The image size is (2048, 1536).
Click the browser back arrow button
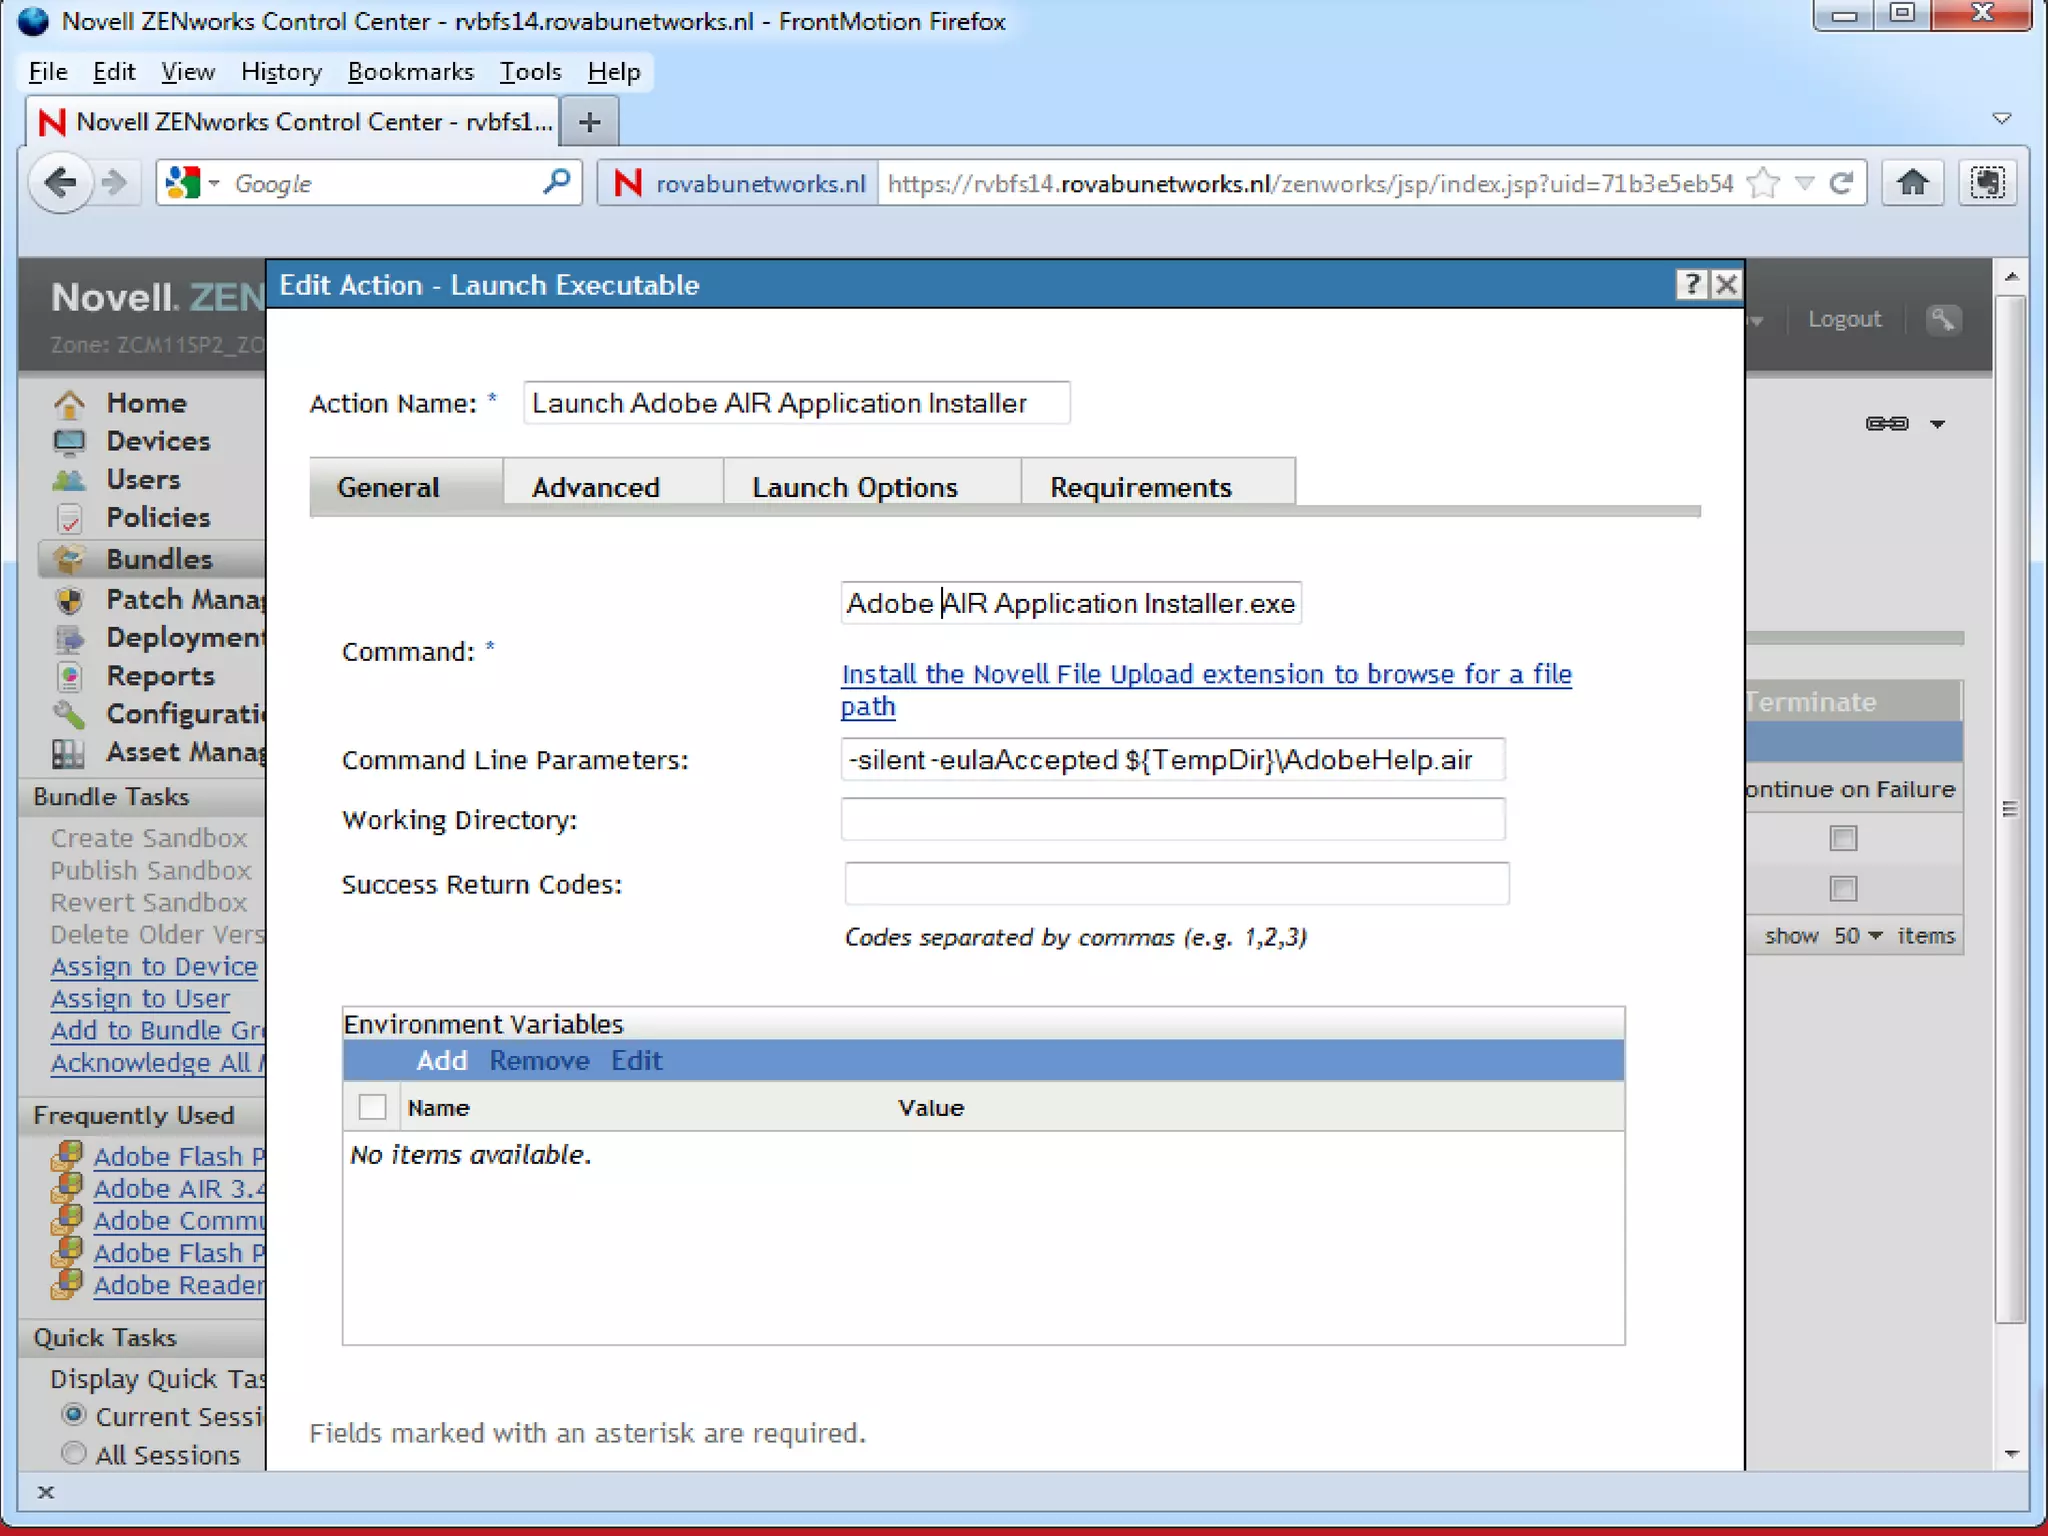(x=61, y=183)
